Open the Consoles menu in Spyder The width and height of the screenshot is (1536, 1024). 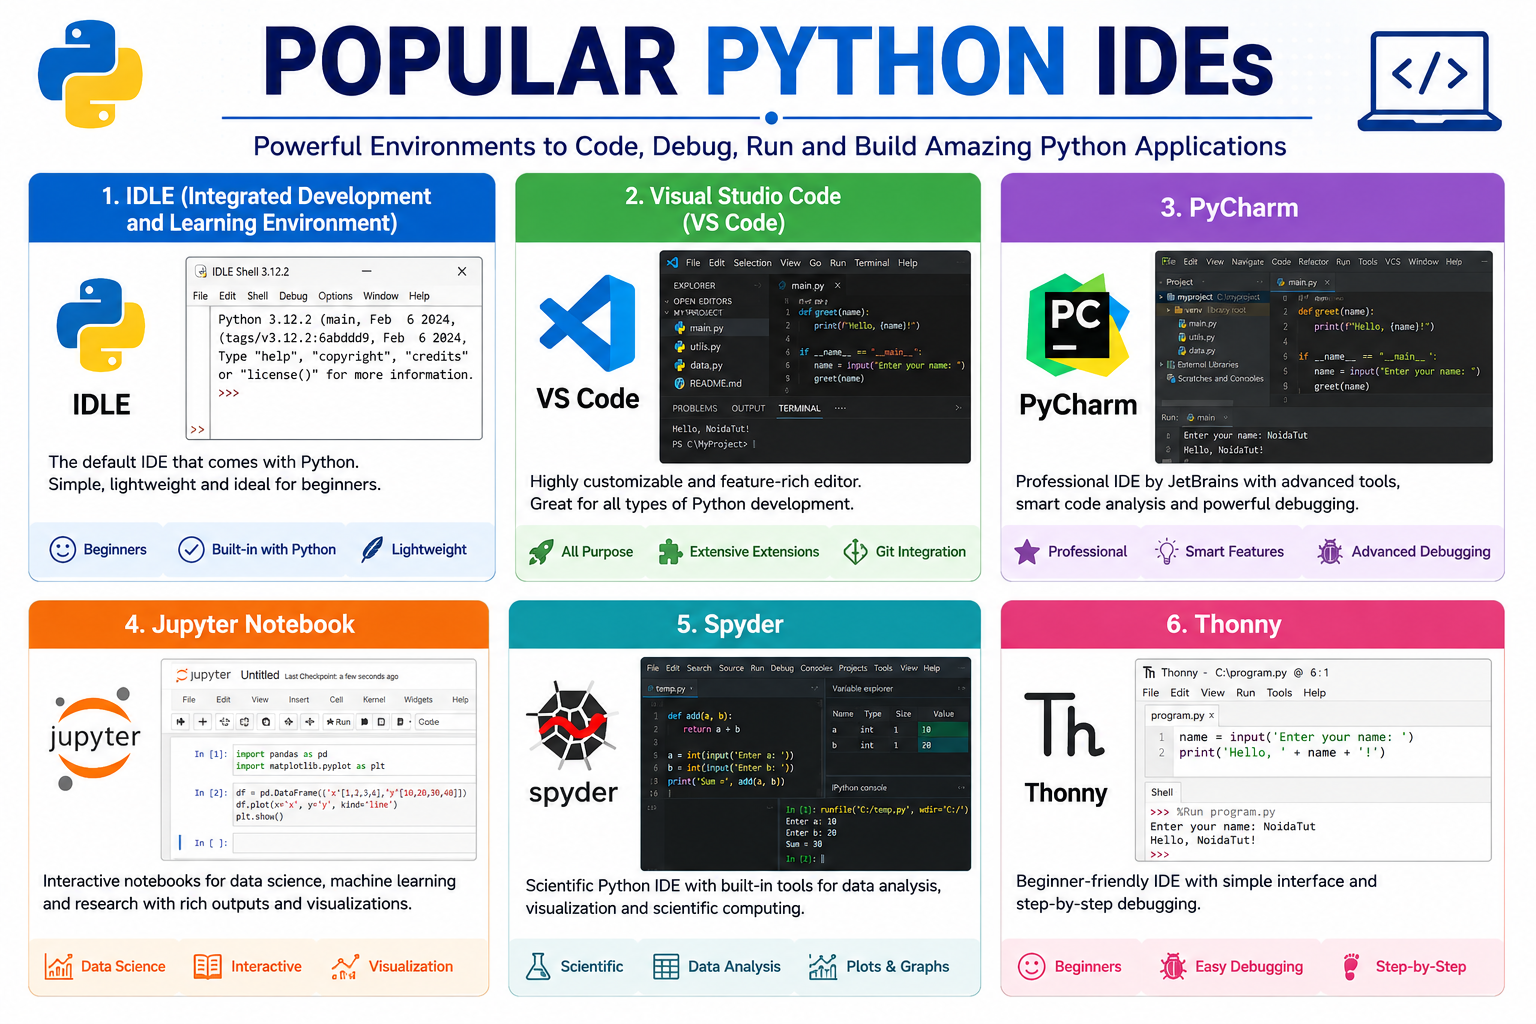[816, 668]
